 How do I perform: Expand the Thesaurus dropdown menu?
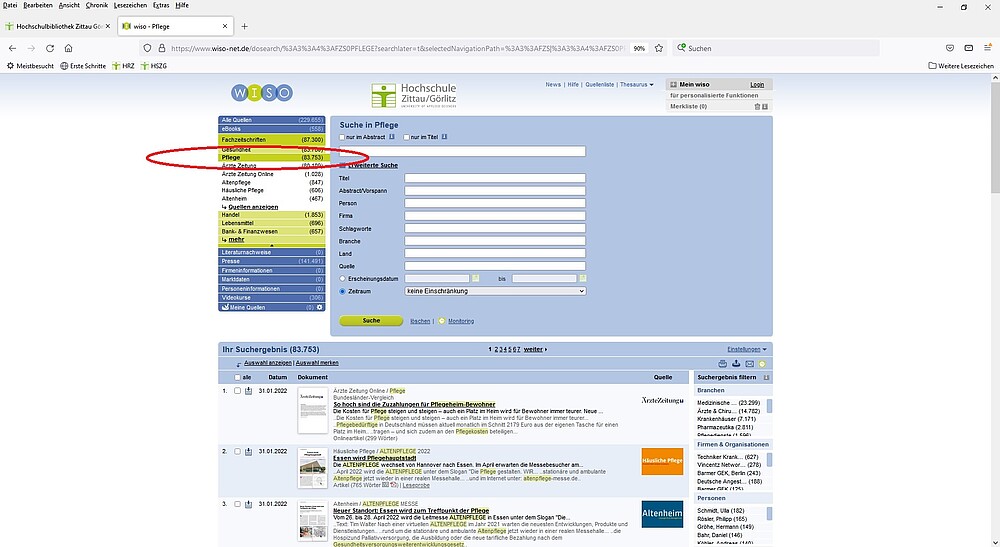637,85
